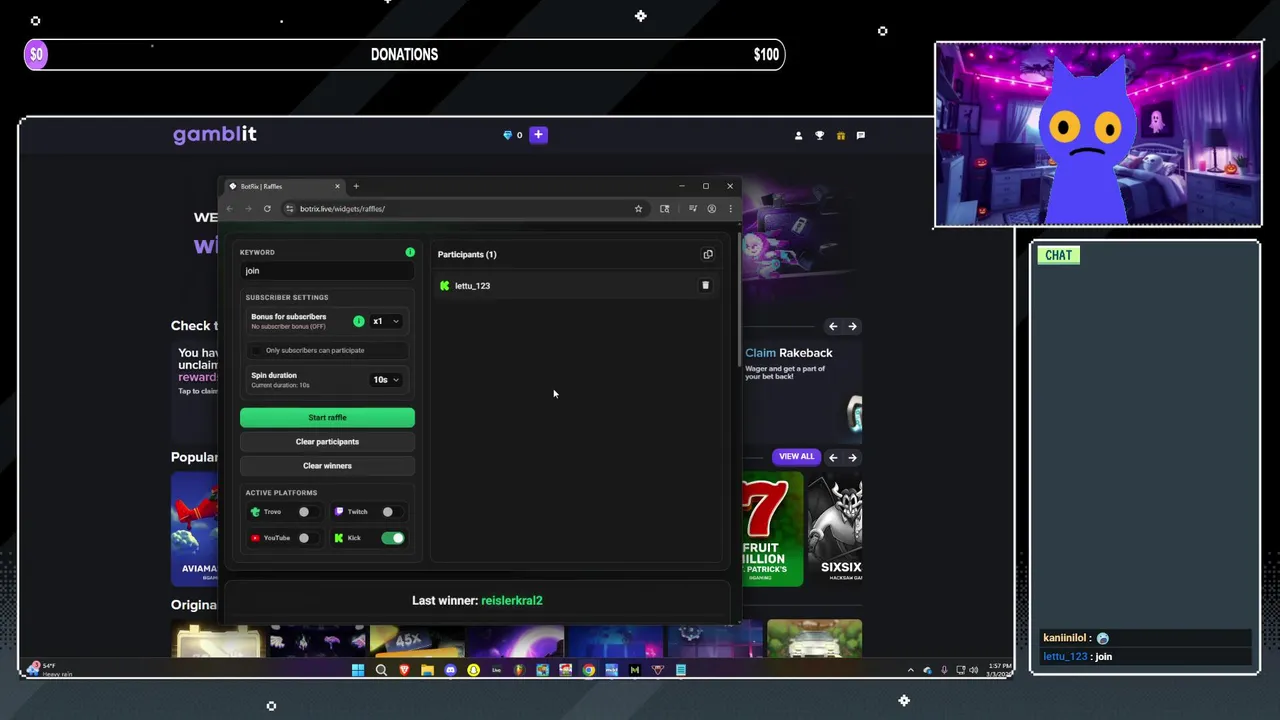Click the VIEW ALL button on gamblit
Screen dimensions: 1280x720
796,457
